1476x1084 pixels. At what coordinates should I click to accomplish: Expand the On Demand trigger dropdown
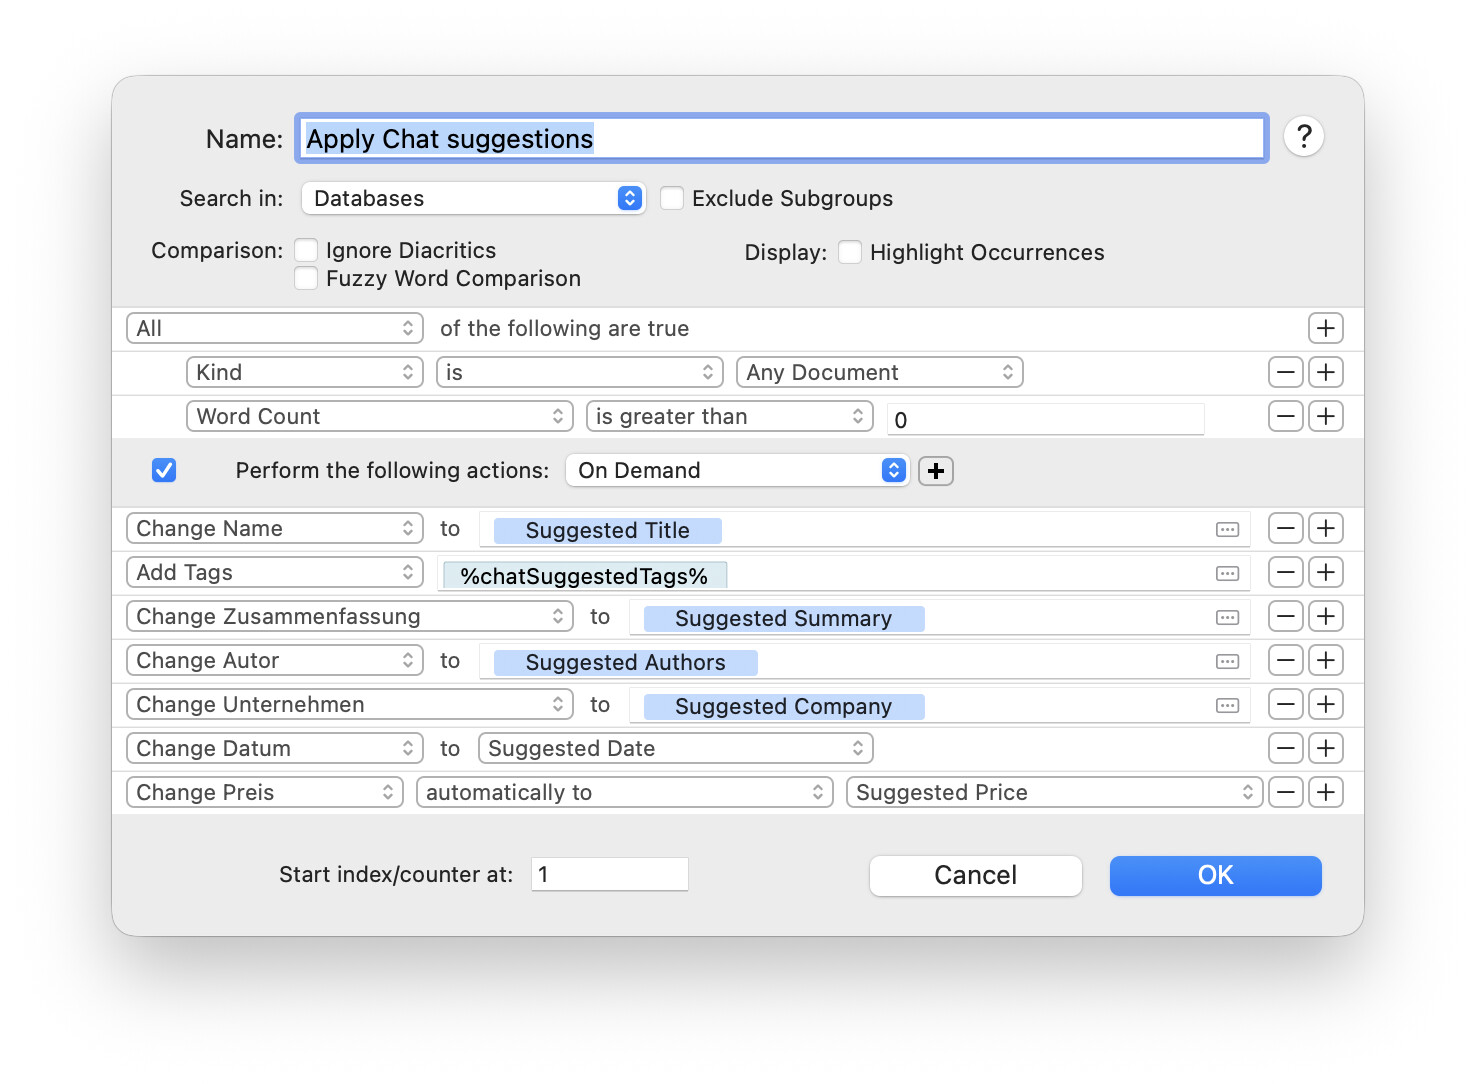pyautogui.click(x=736, y=471)
